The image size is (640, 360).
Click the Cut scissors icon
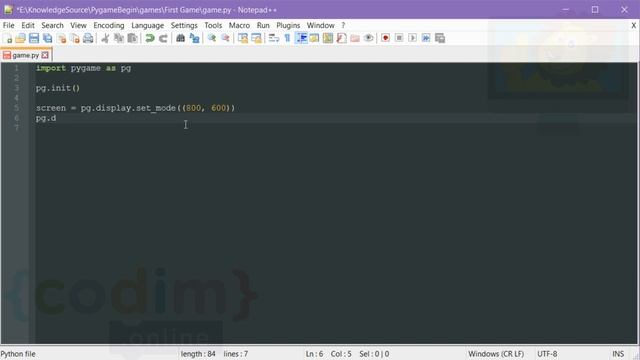coord(105,38)
